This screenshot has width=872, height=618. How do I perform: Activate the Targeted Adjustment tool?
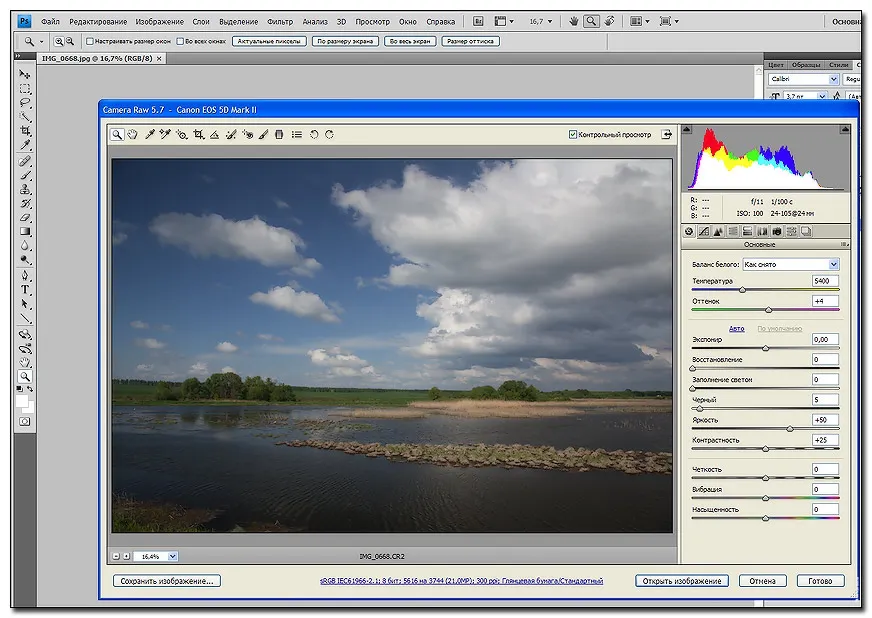coord(182,135)
